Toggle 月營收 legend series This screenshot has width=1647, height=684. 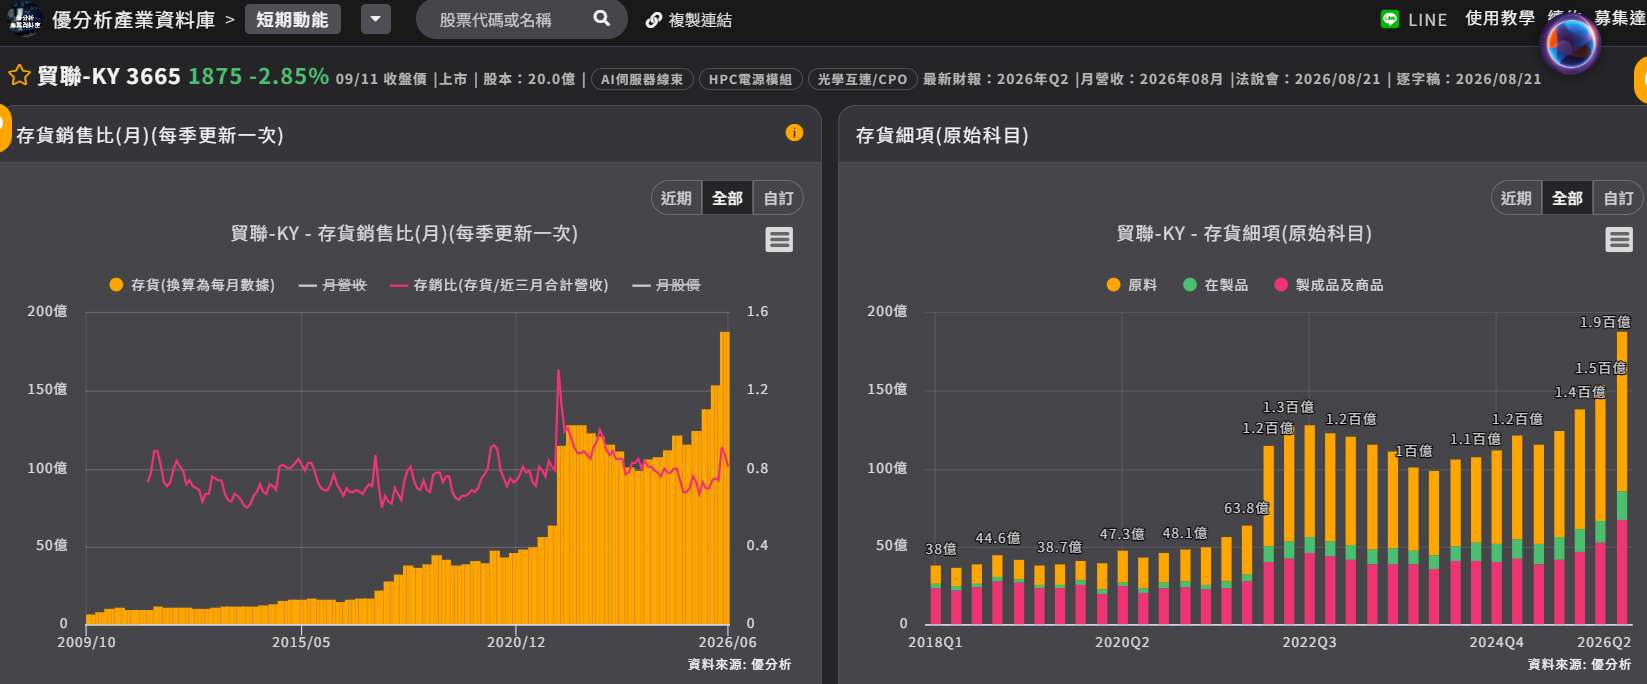(x=333, y=285)
